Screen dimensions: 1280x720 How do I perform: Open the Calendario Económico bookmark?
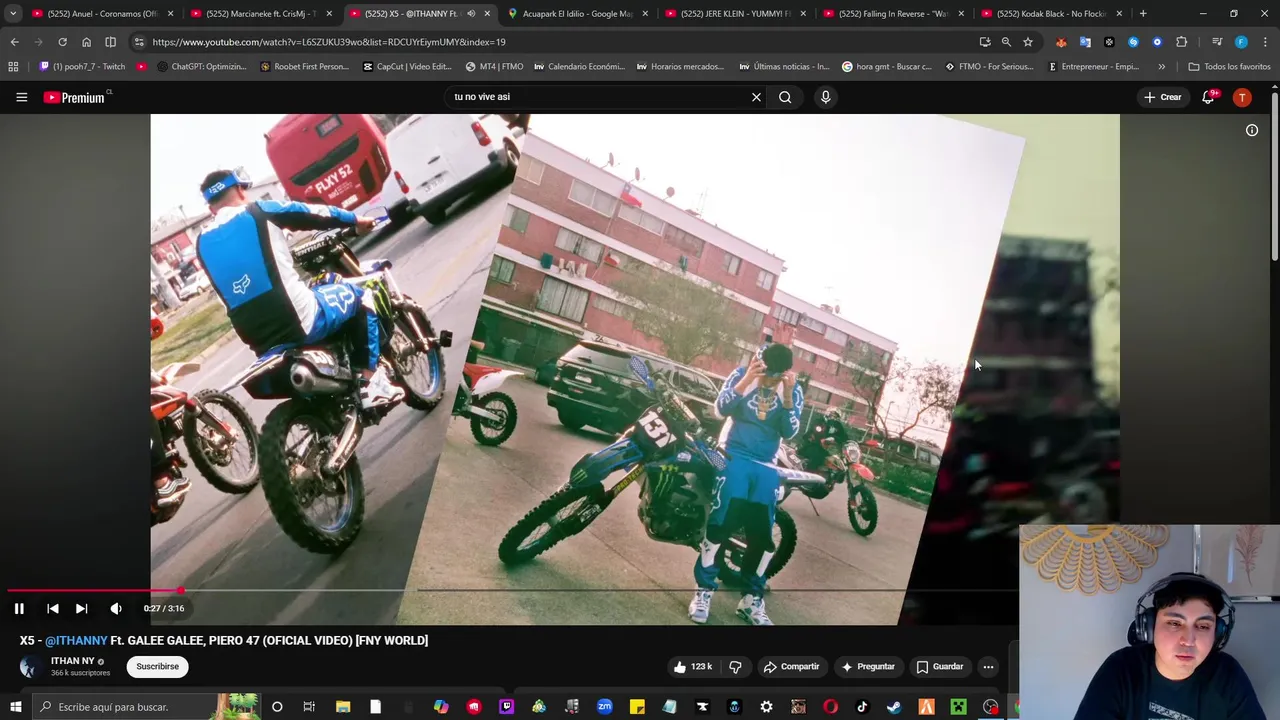pyautogui.click(x=579, y=67)
